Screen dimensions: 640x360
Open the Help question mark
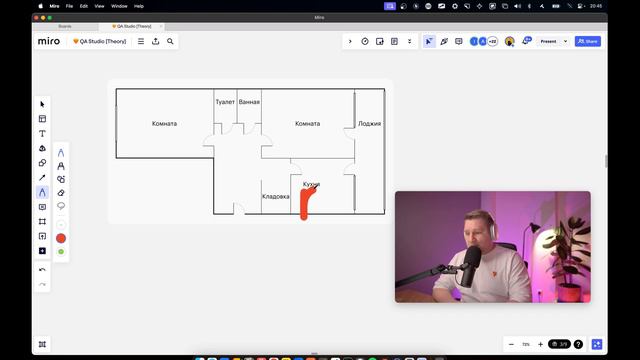tap(578, 344)
